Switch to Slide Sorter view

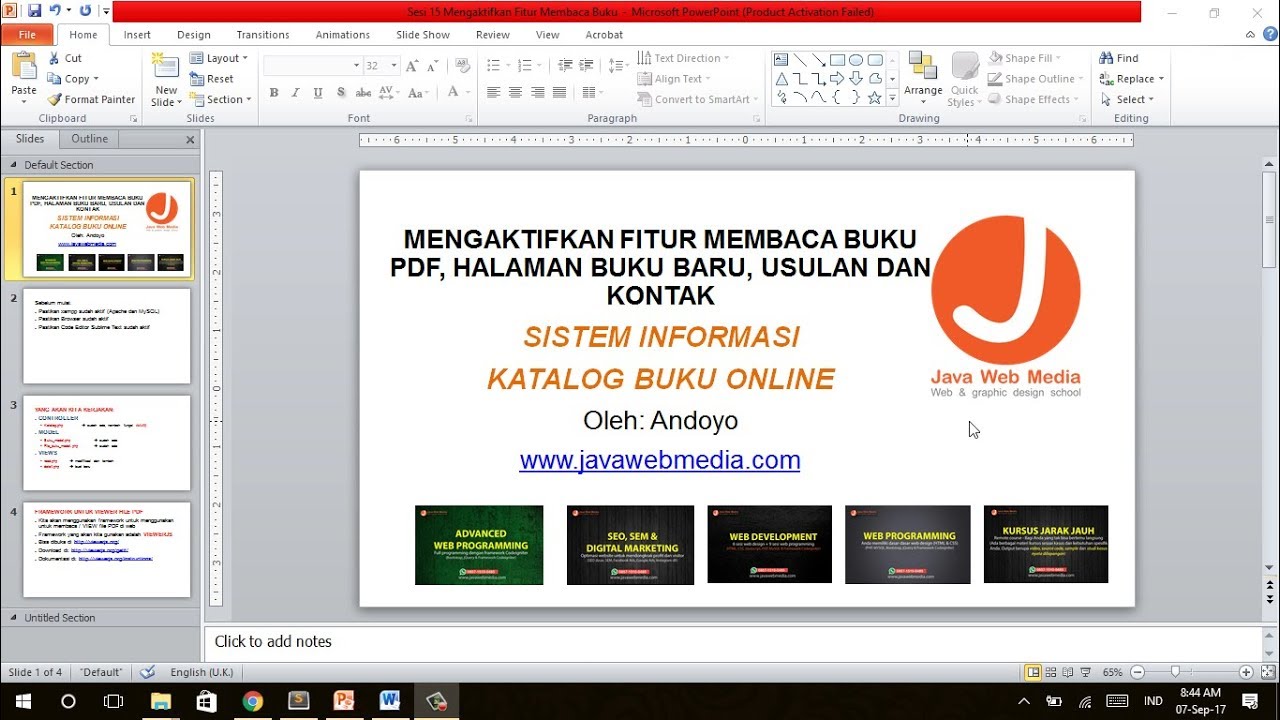click(x=1051, y=672)
